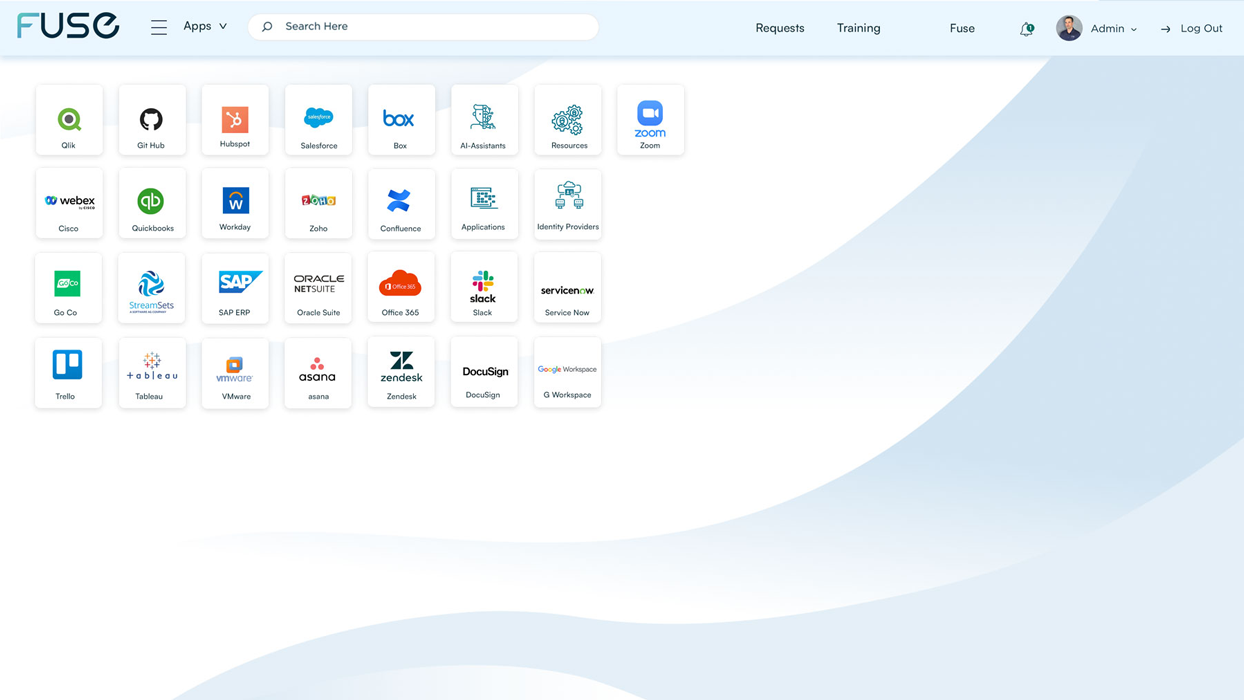Launch the Quickbooks app
The height and width of the screenshot is (700, 1244).
coord(152,203)
